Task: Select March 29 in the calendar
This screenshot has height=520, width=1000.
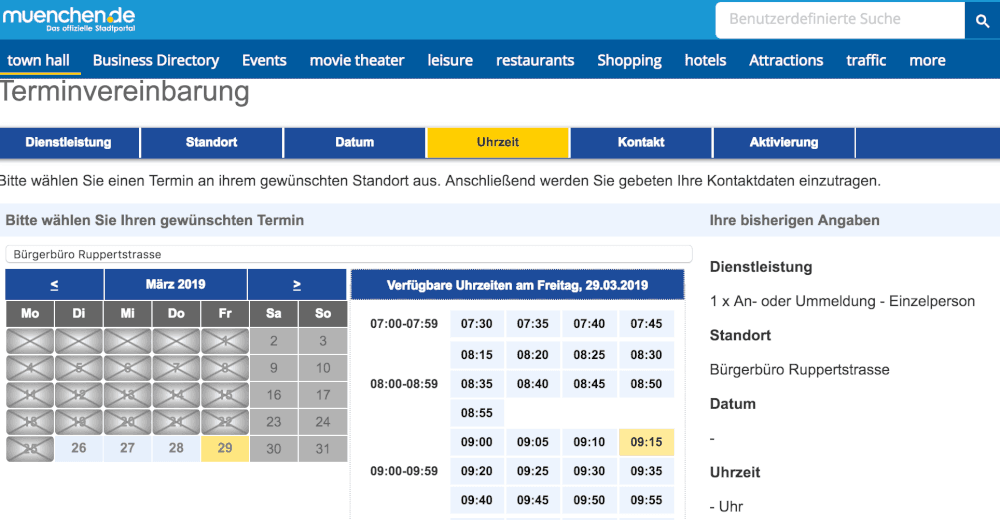Action: (x=225, y=448)
